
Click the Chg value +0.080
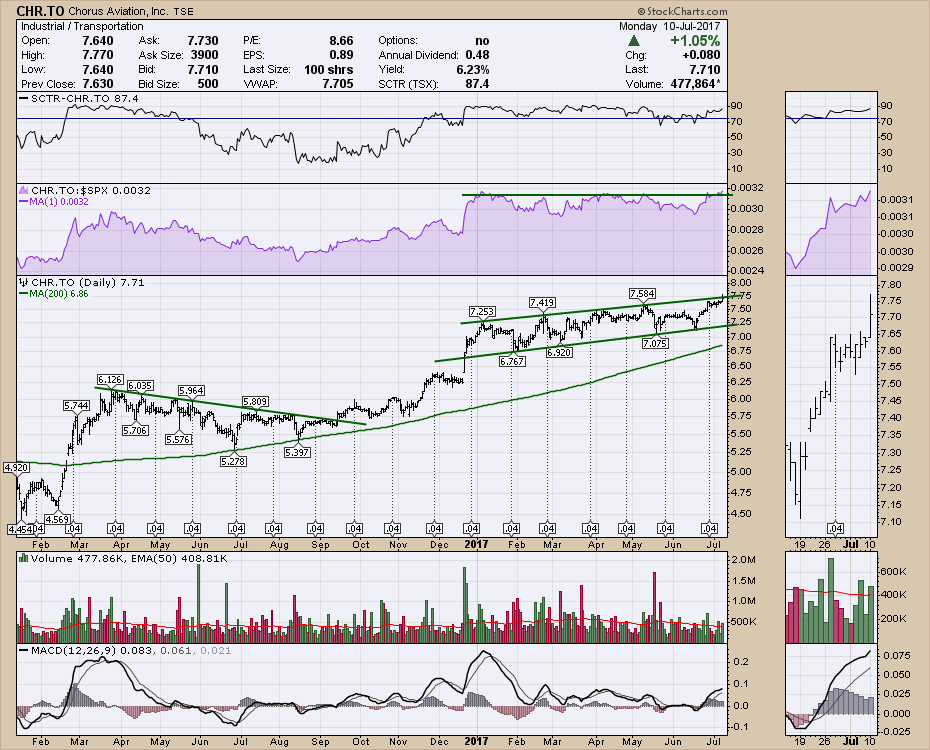(x=701, y=55)
